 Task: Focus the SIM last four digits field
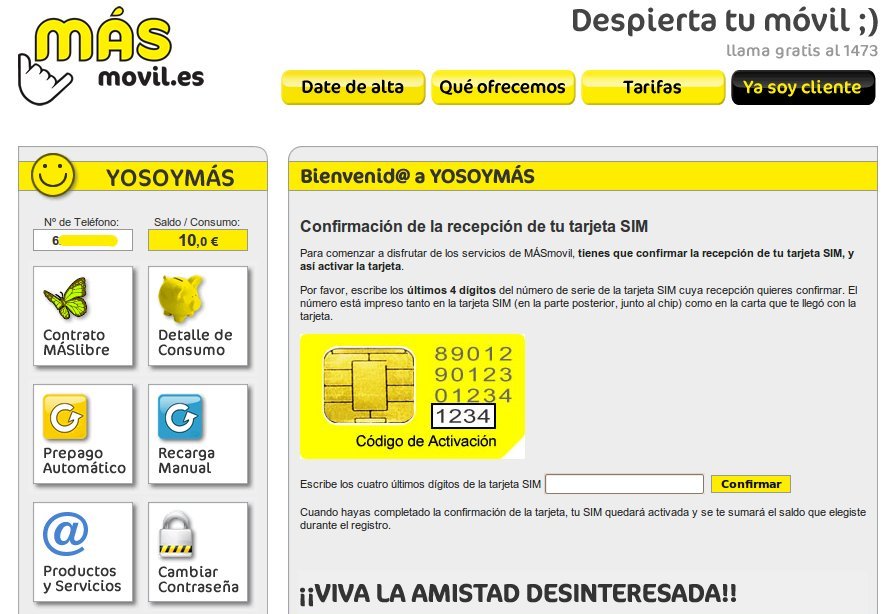(624, 484)
